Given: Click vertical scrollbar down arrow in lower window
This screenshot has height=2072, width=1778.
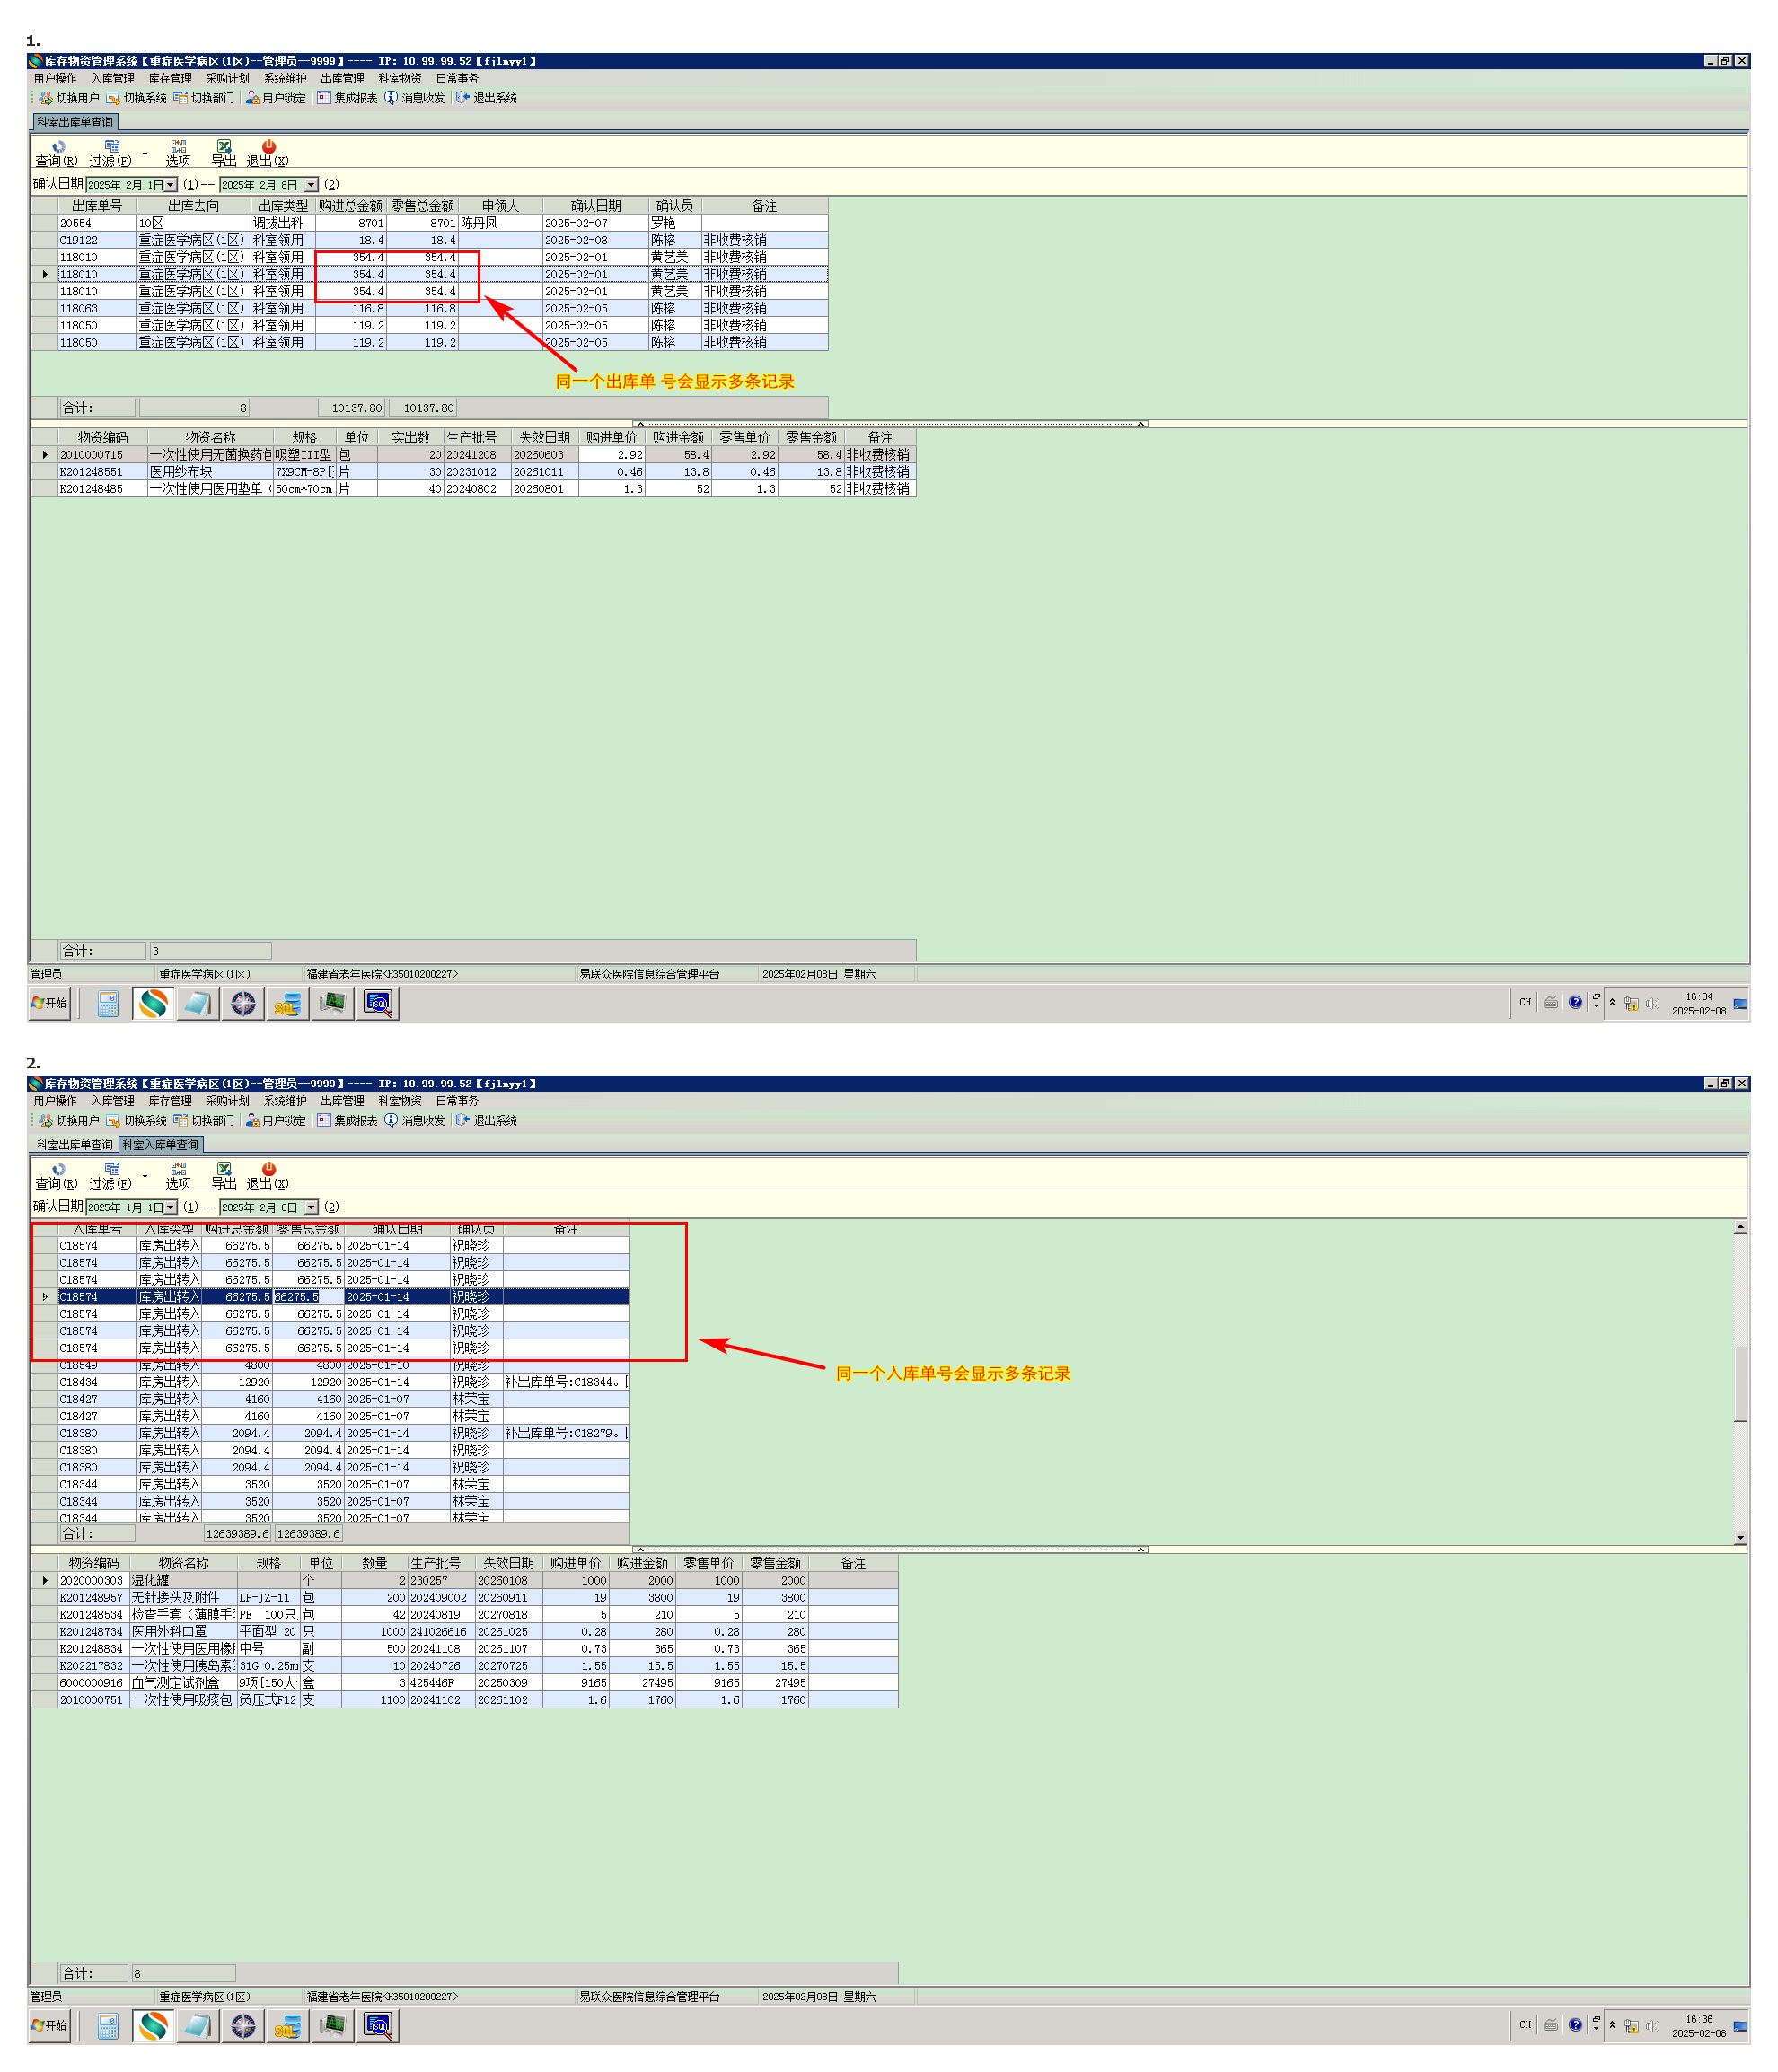Looking at the screenshot, I should click(1740, 1538).
